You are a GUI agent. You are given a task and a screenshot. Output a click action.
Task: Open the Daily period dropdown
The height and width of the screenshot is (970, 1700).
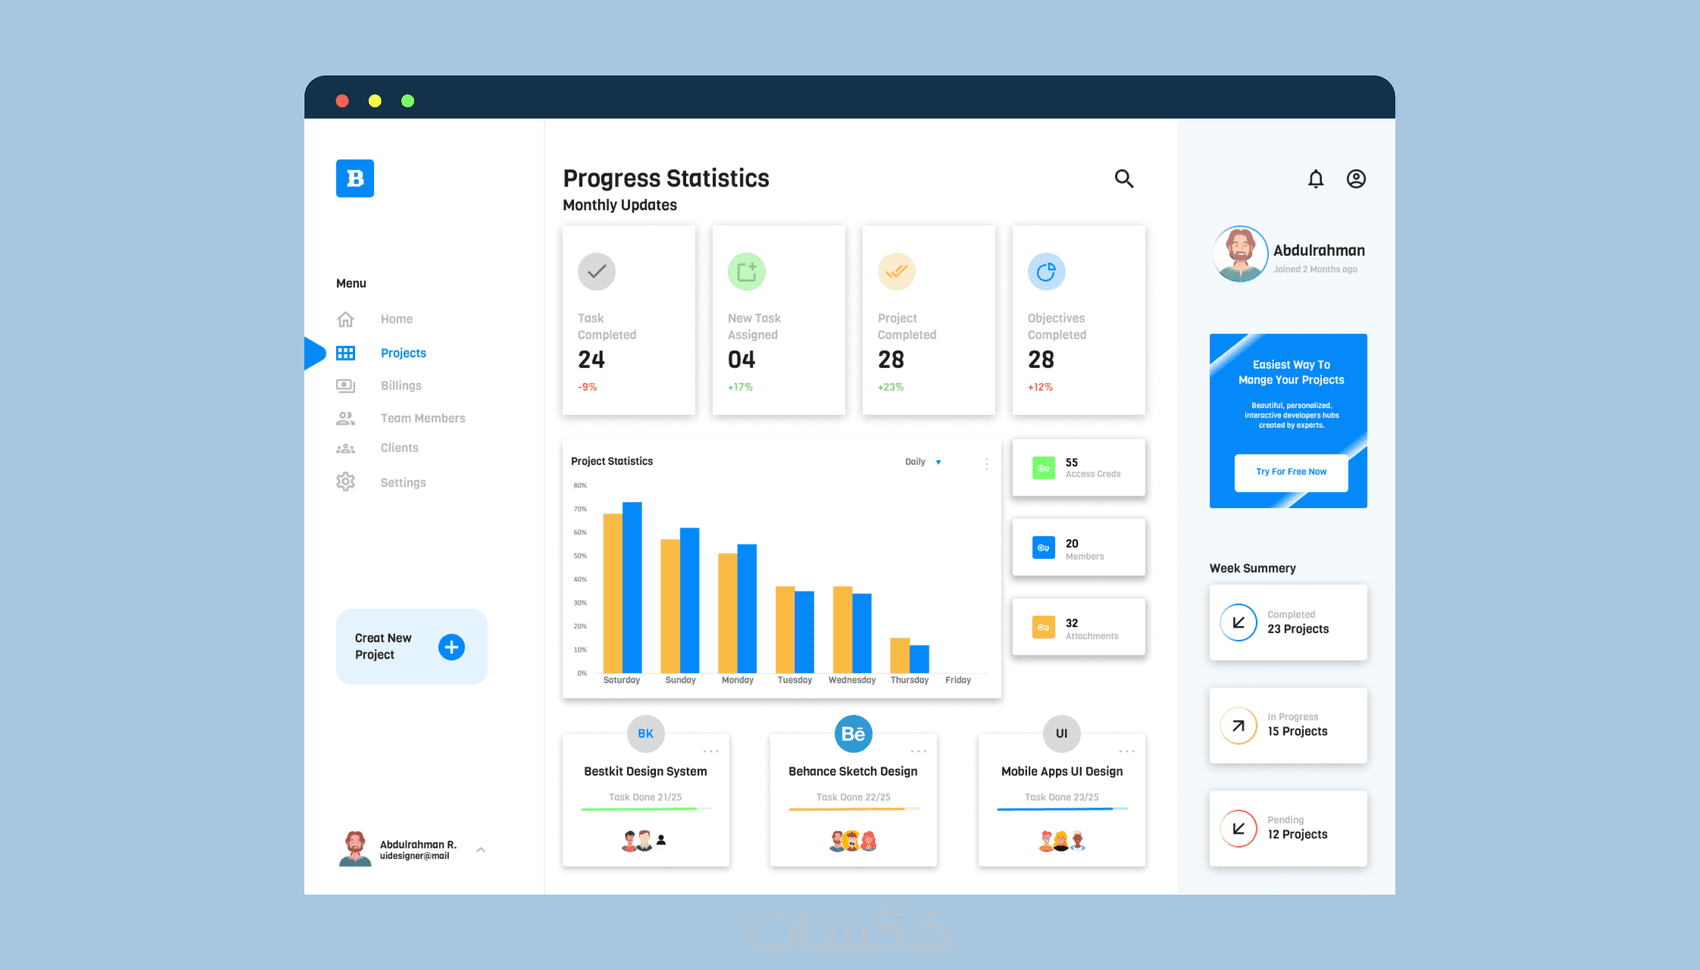click(923, 462)
